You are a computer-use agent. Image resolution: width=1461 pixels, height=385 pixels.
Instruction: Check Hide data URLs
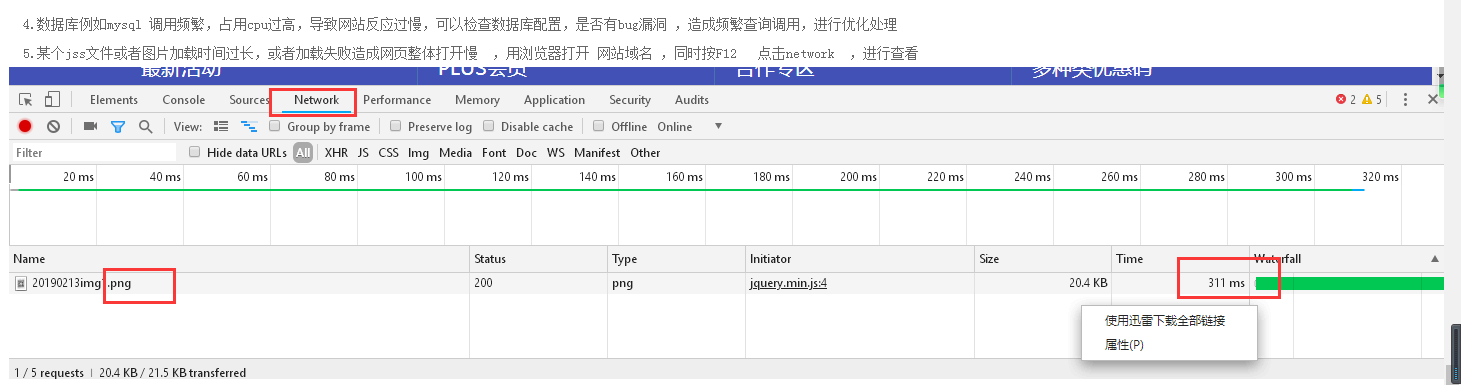(195, 152)
